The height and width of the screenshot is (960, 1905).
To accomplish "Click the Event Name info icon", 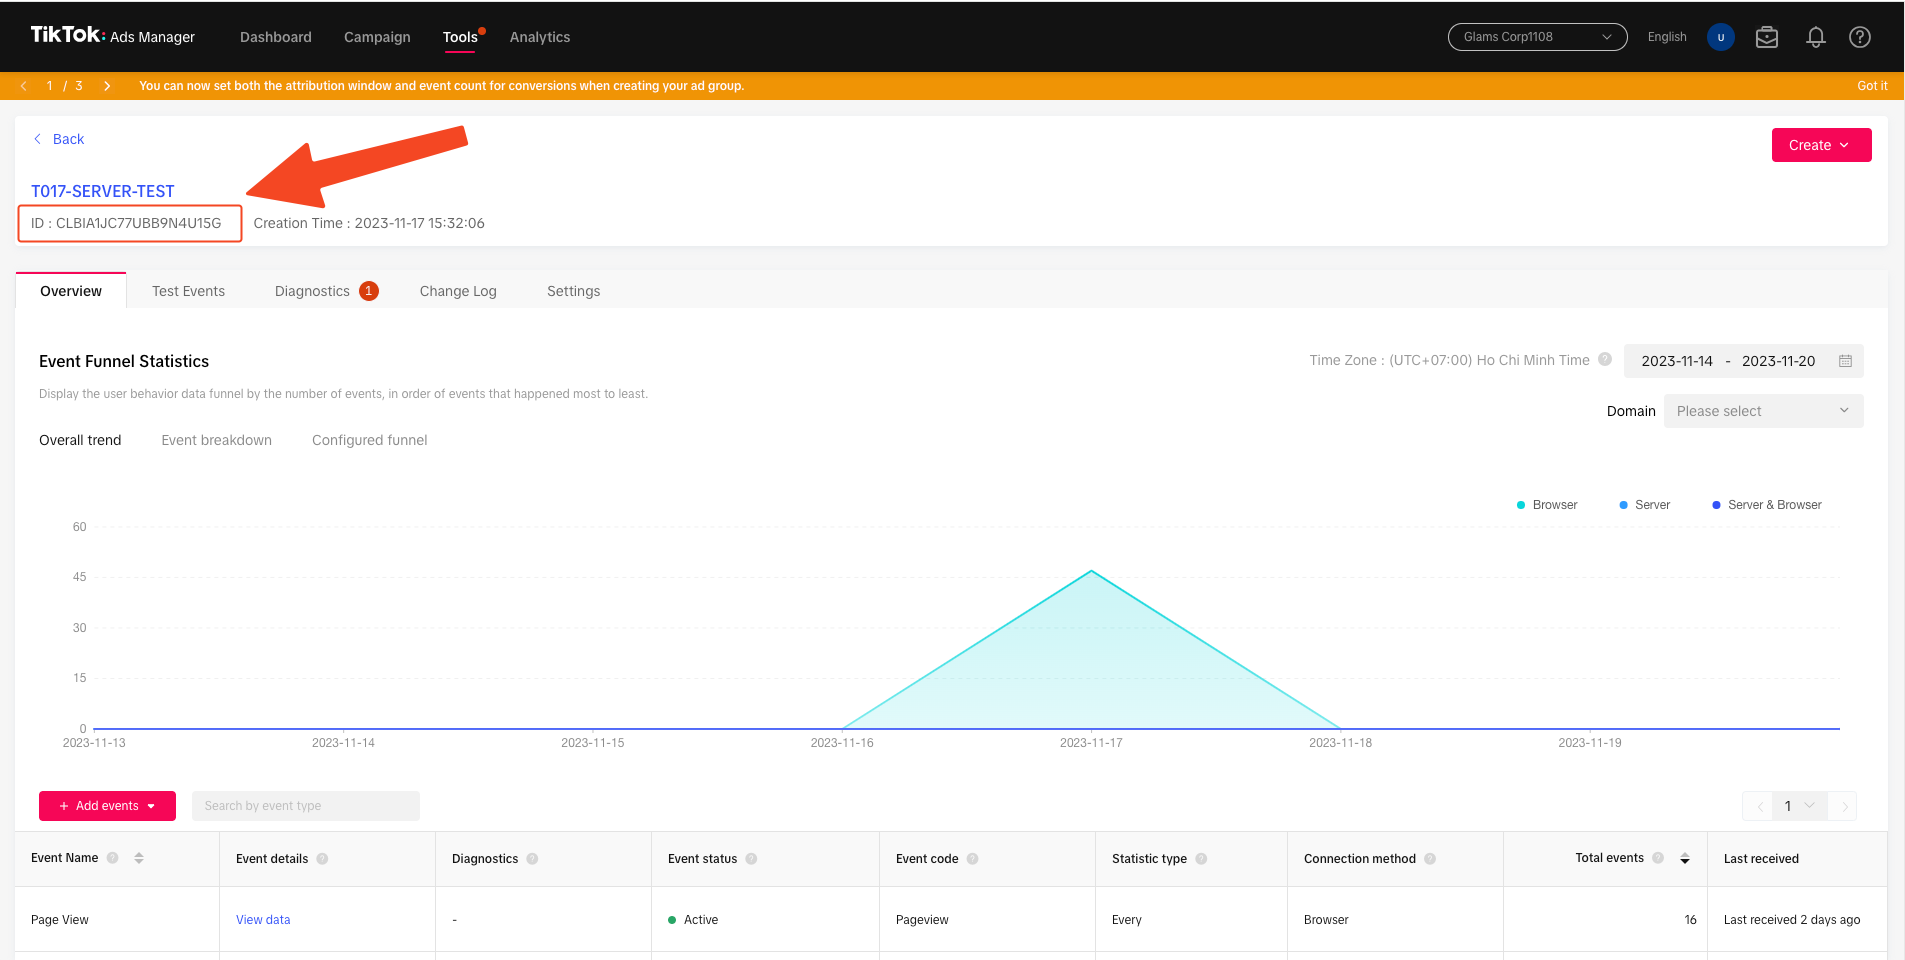I will tap(113, 858).
